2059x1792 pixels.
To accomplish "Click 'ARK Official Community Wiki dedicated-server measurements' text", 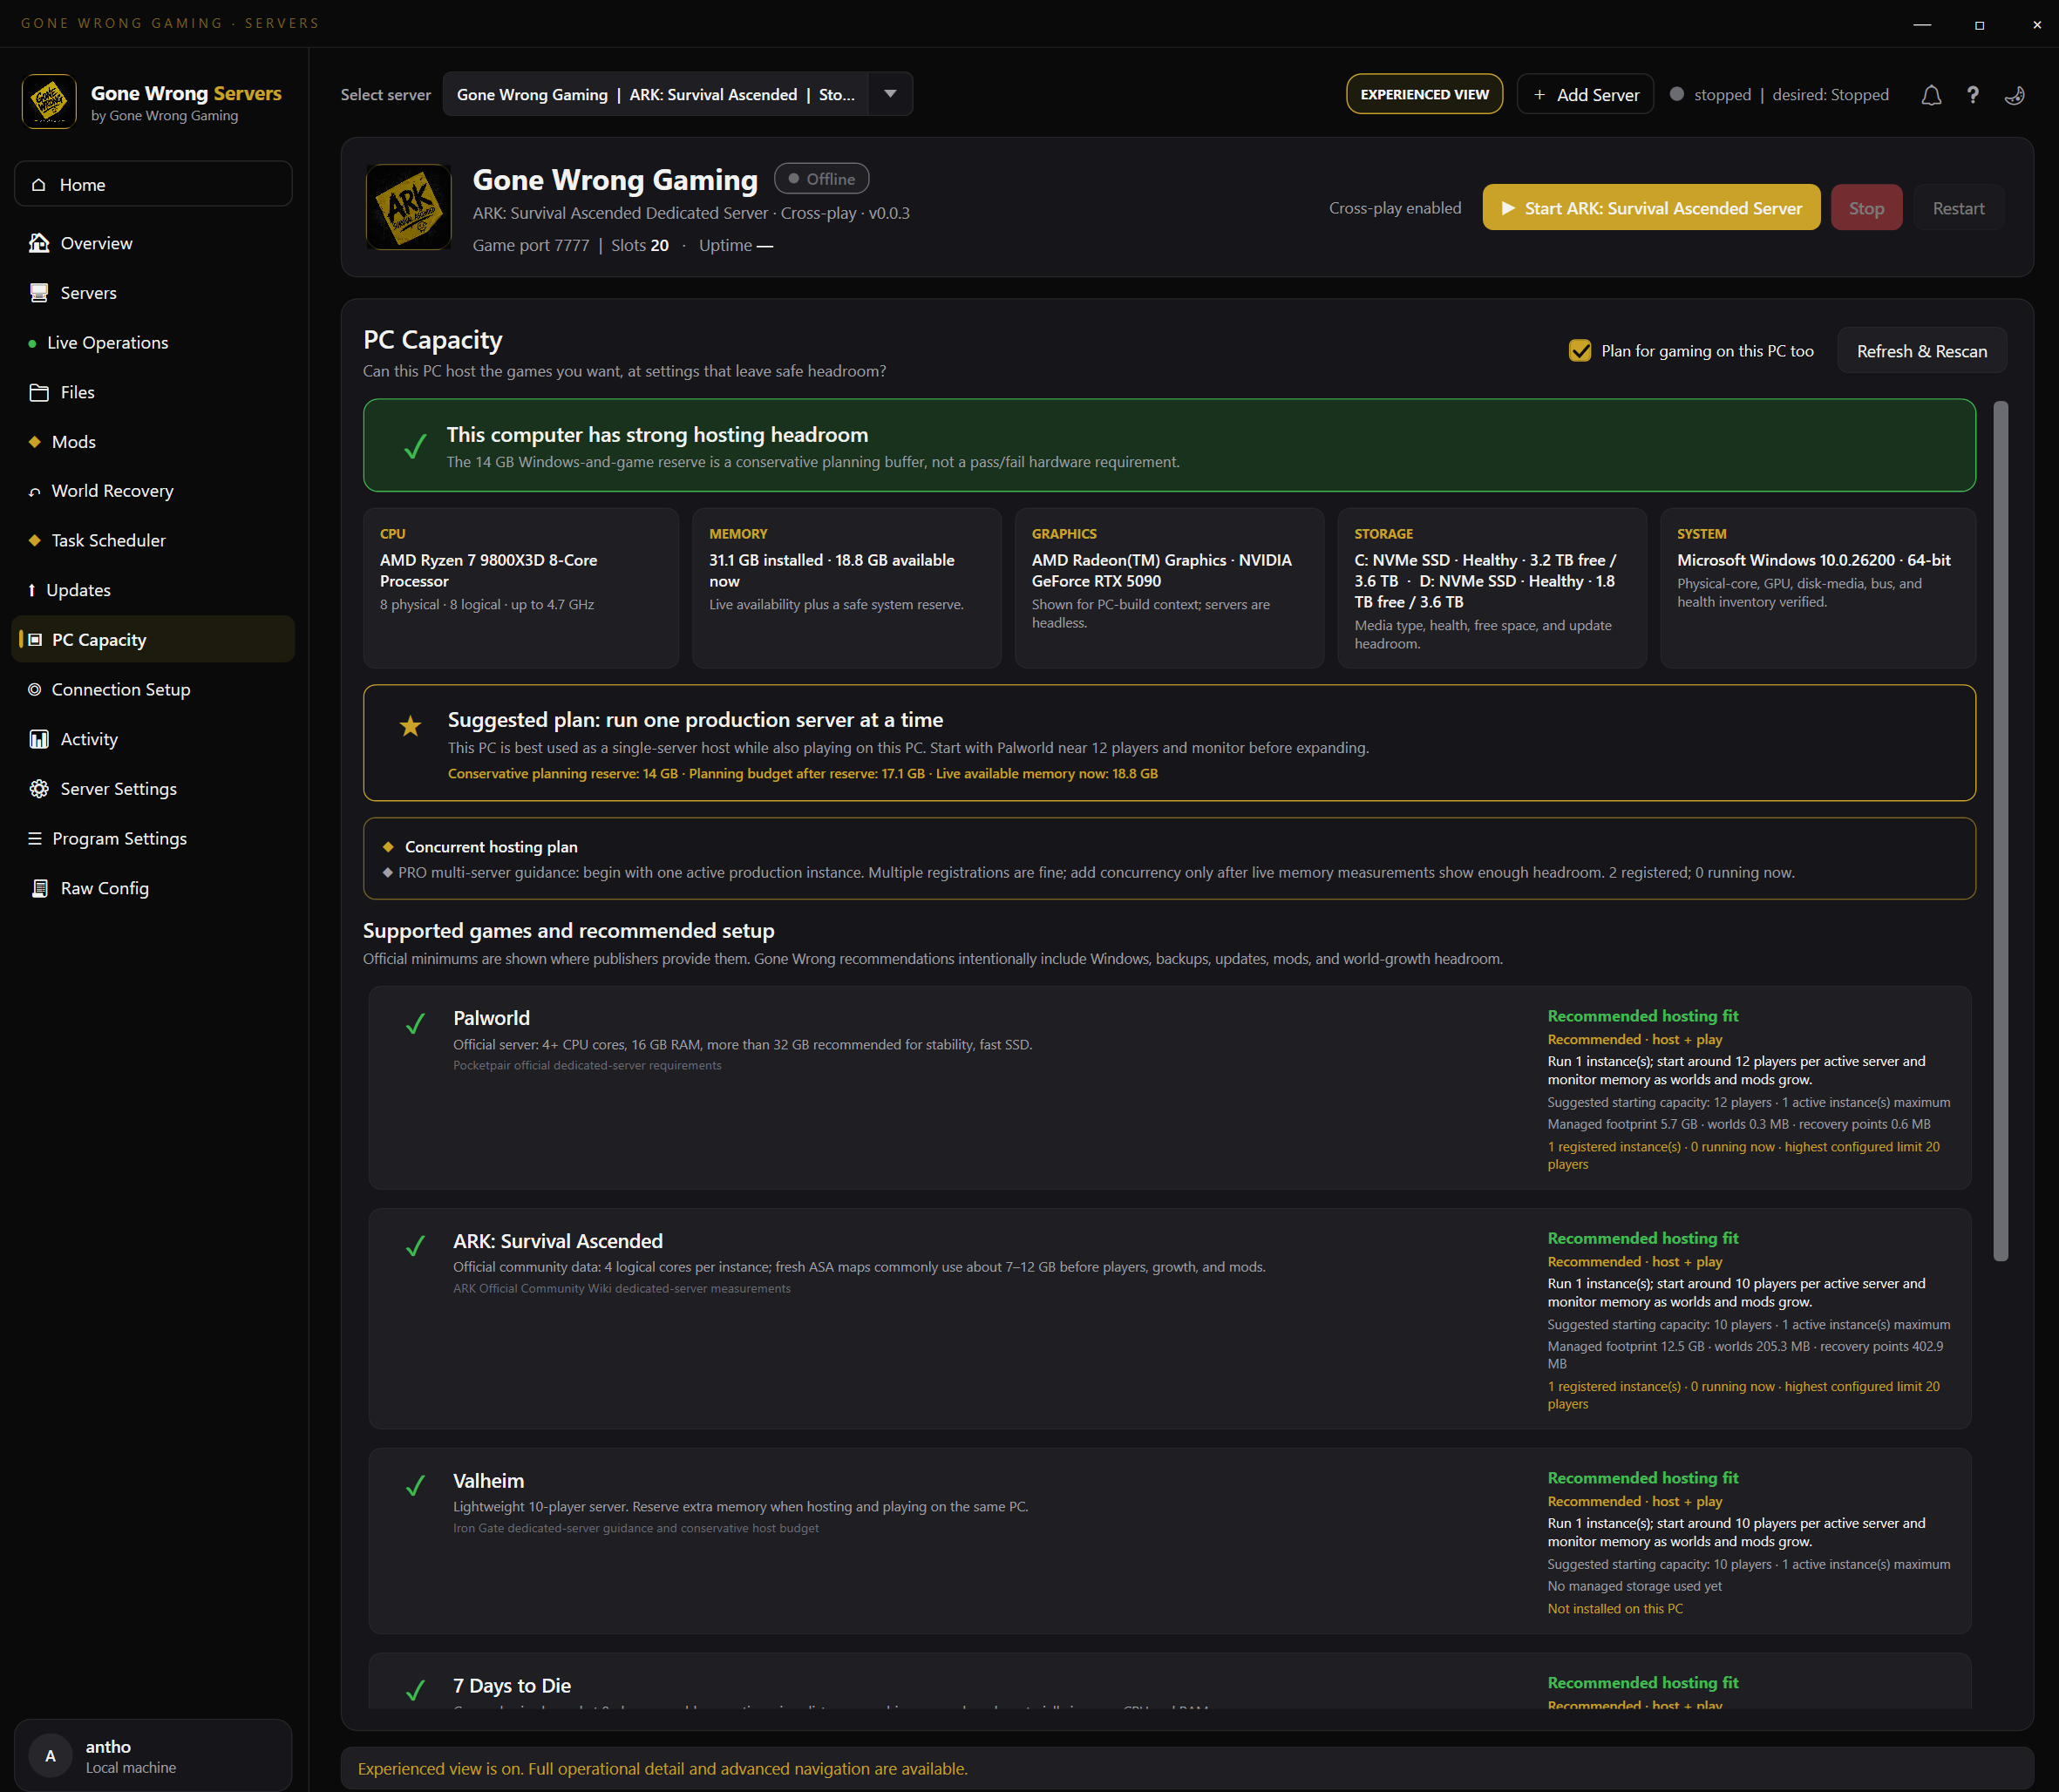I will point(622,1289).
